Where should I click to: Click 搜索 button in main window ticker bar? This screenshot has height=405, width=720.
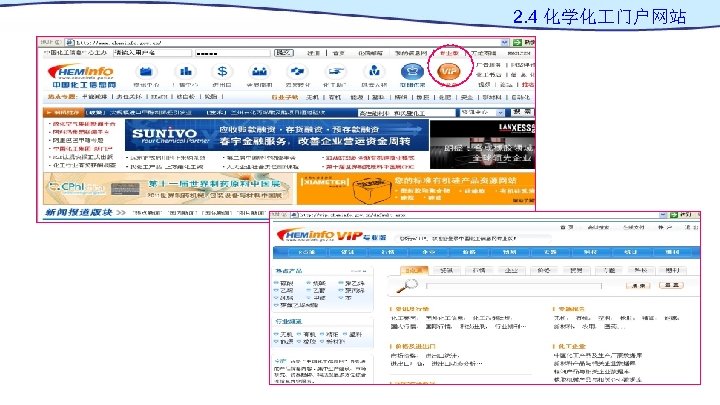522,112
